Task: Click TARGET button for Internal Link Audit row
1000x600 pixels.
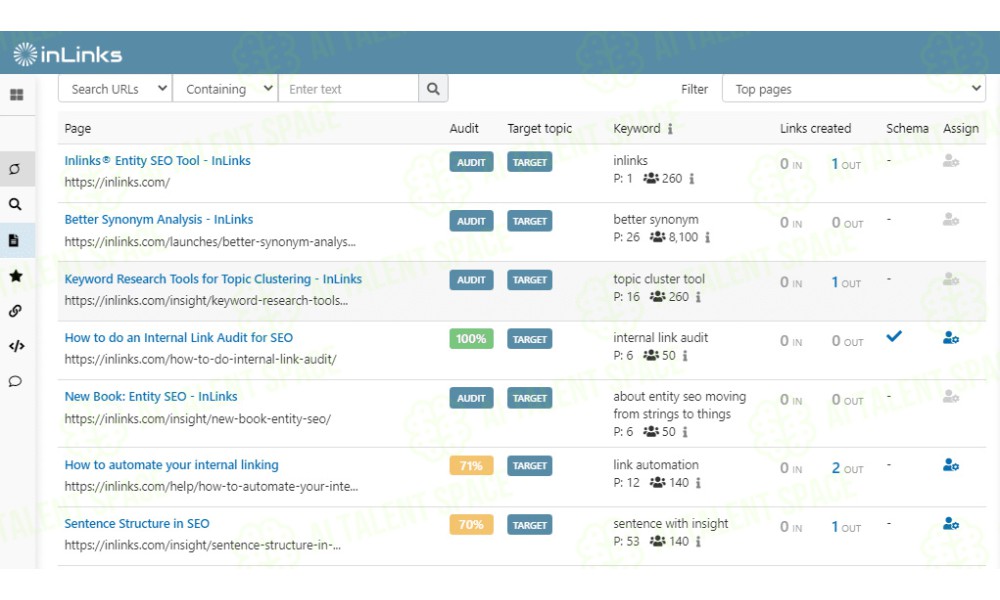Action: click(x=530, y=339)
